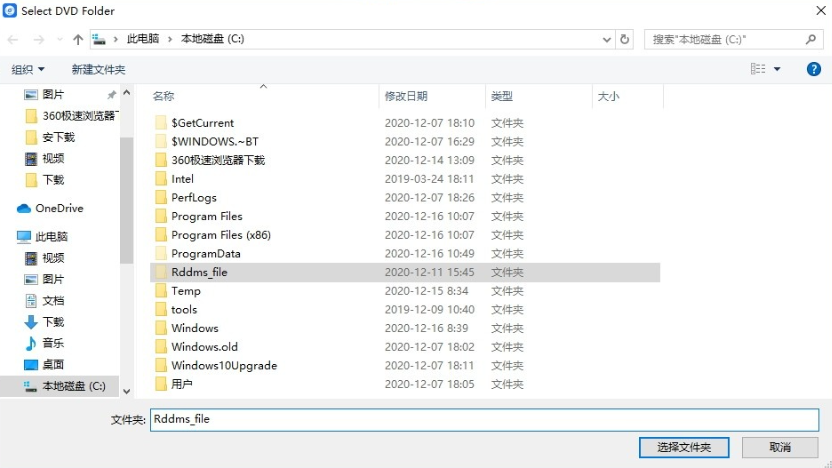The image size is (832, 468).
Task: Click the 2019-12-09 10:40 date of tools
Action: coord(429,309)
